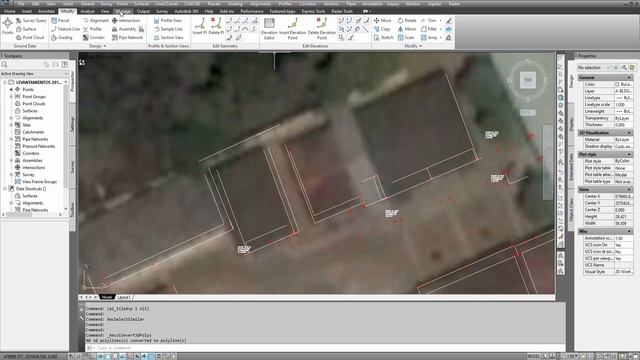Expand the Survey tree node
Image resolution: width=640 pixels, height=360 pixels.
[x=11, y=175]
